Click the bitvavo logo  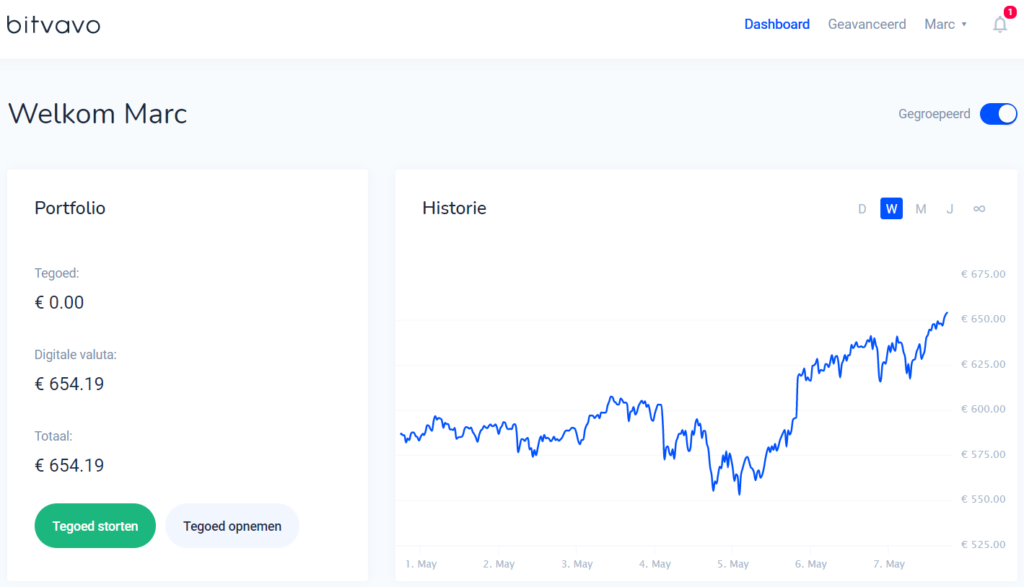(x=54, y=25)
